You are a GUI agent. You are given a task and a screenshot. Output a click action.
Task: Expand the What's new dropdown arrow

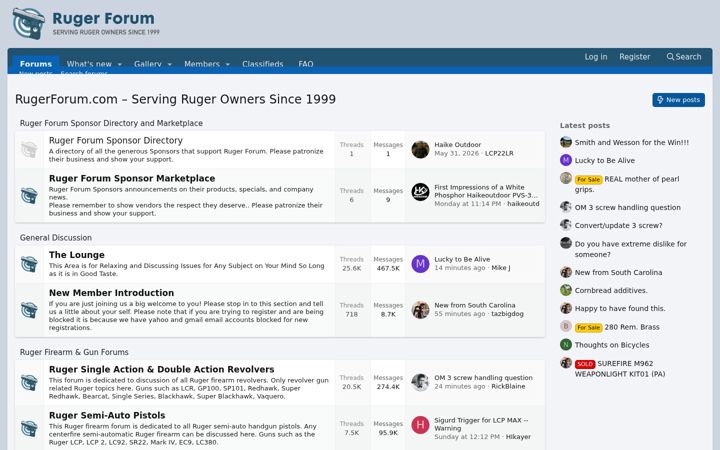(x=120, y=64)
